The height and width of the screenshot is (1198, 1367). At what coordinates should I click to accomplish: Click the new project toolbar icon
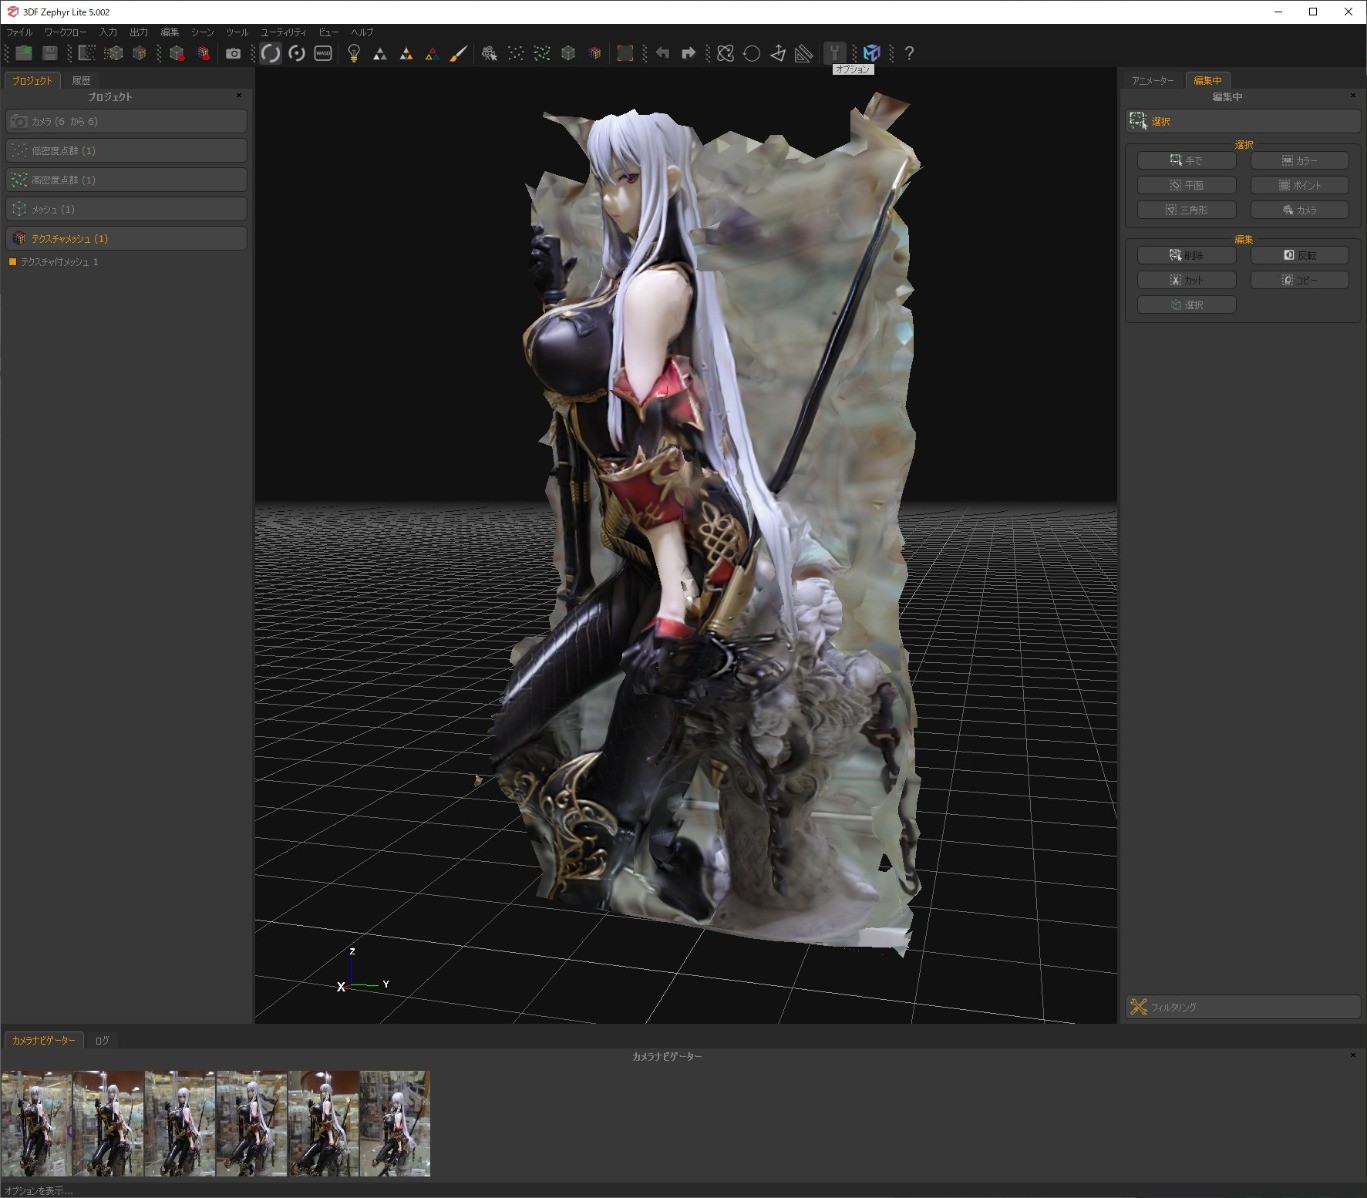tap(23, 53)
